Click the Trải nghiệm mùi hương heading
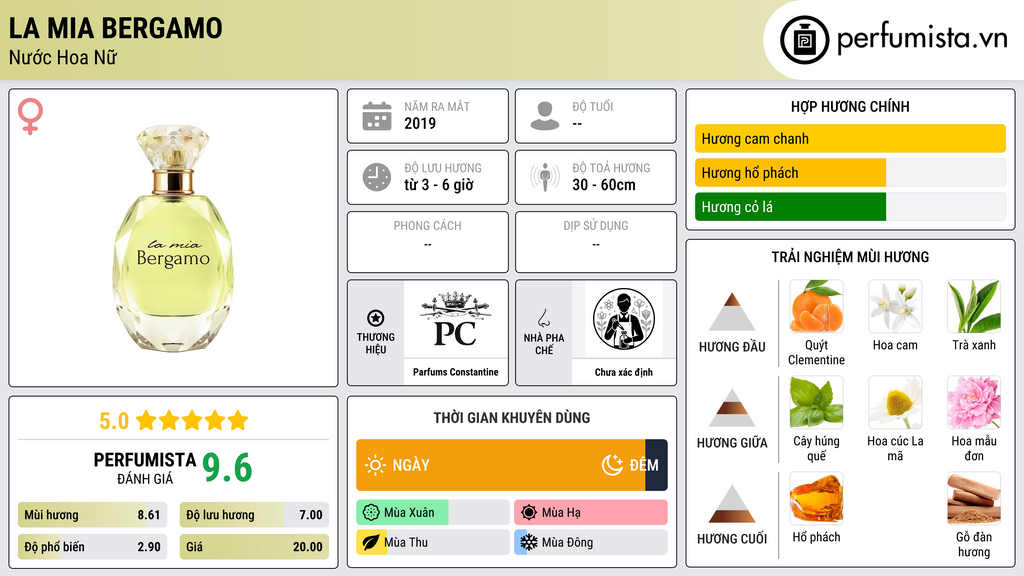This screenshot has height=576, width=1024. [850, 257]
